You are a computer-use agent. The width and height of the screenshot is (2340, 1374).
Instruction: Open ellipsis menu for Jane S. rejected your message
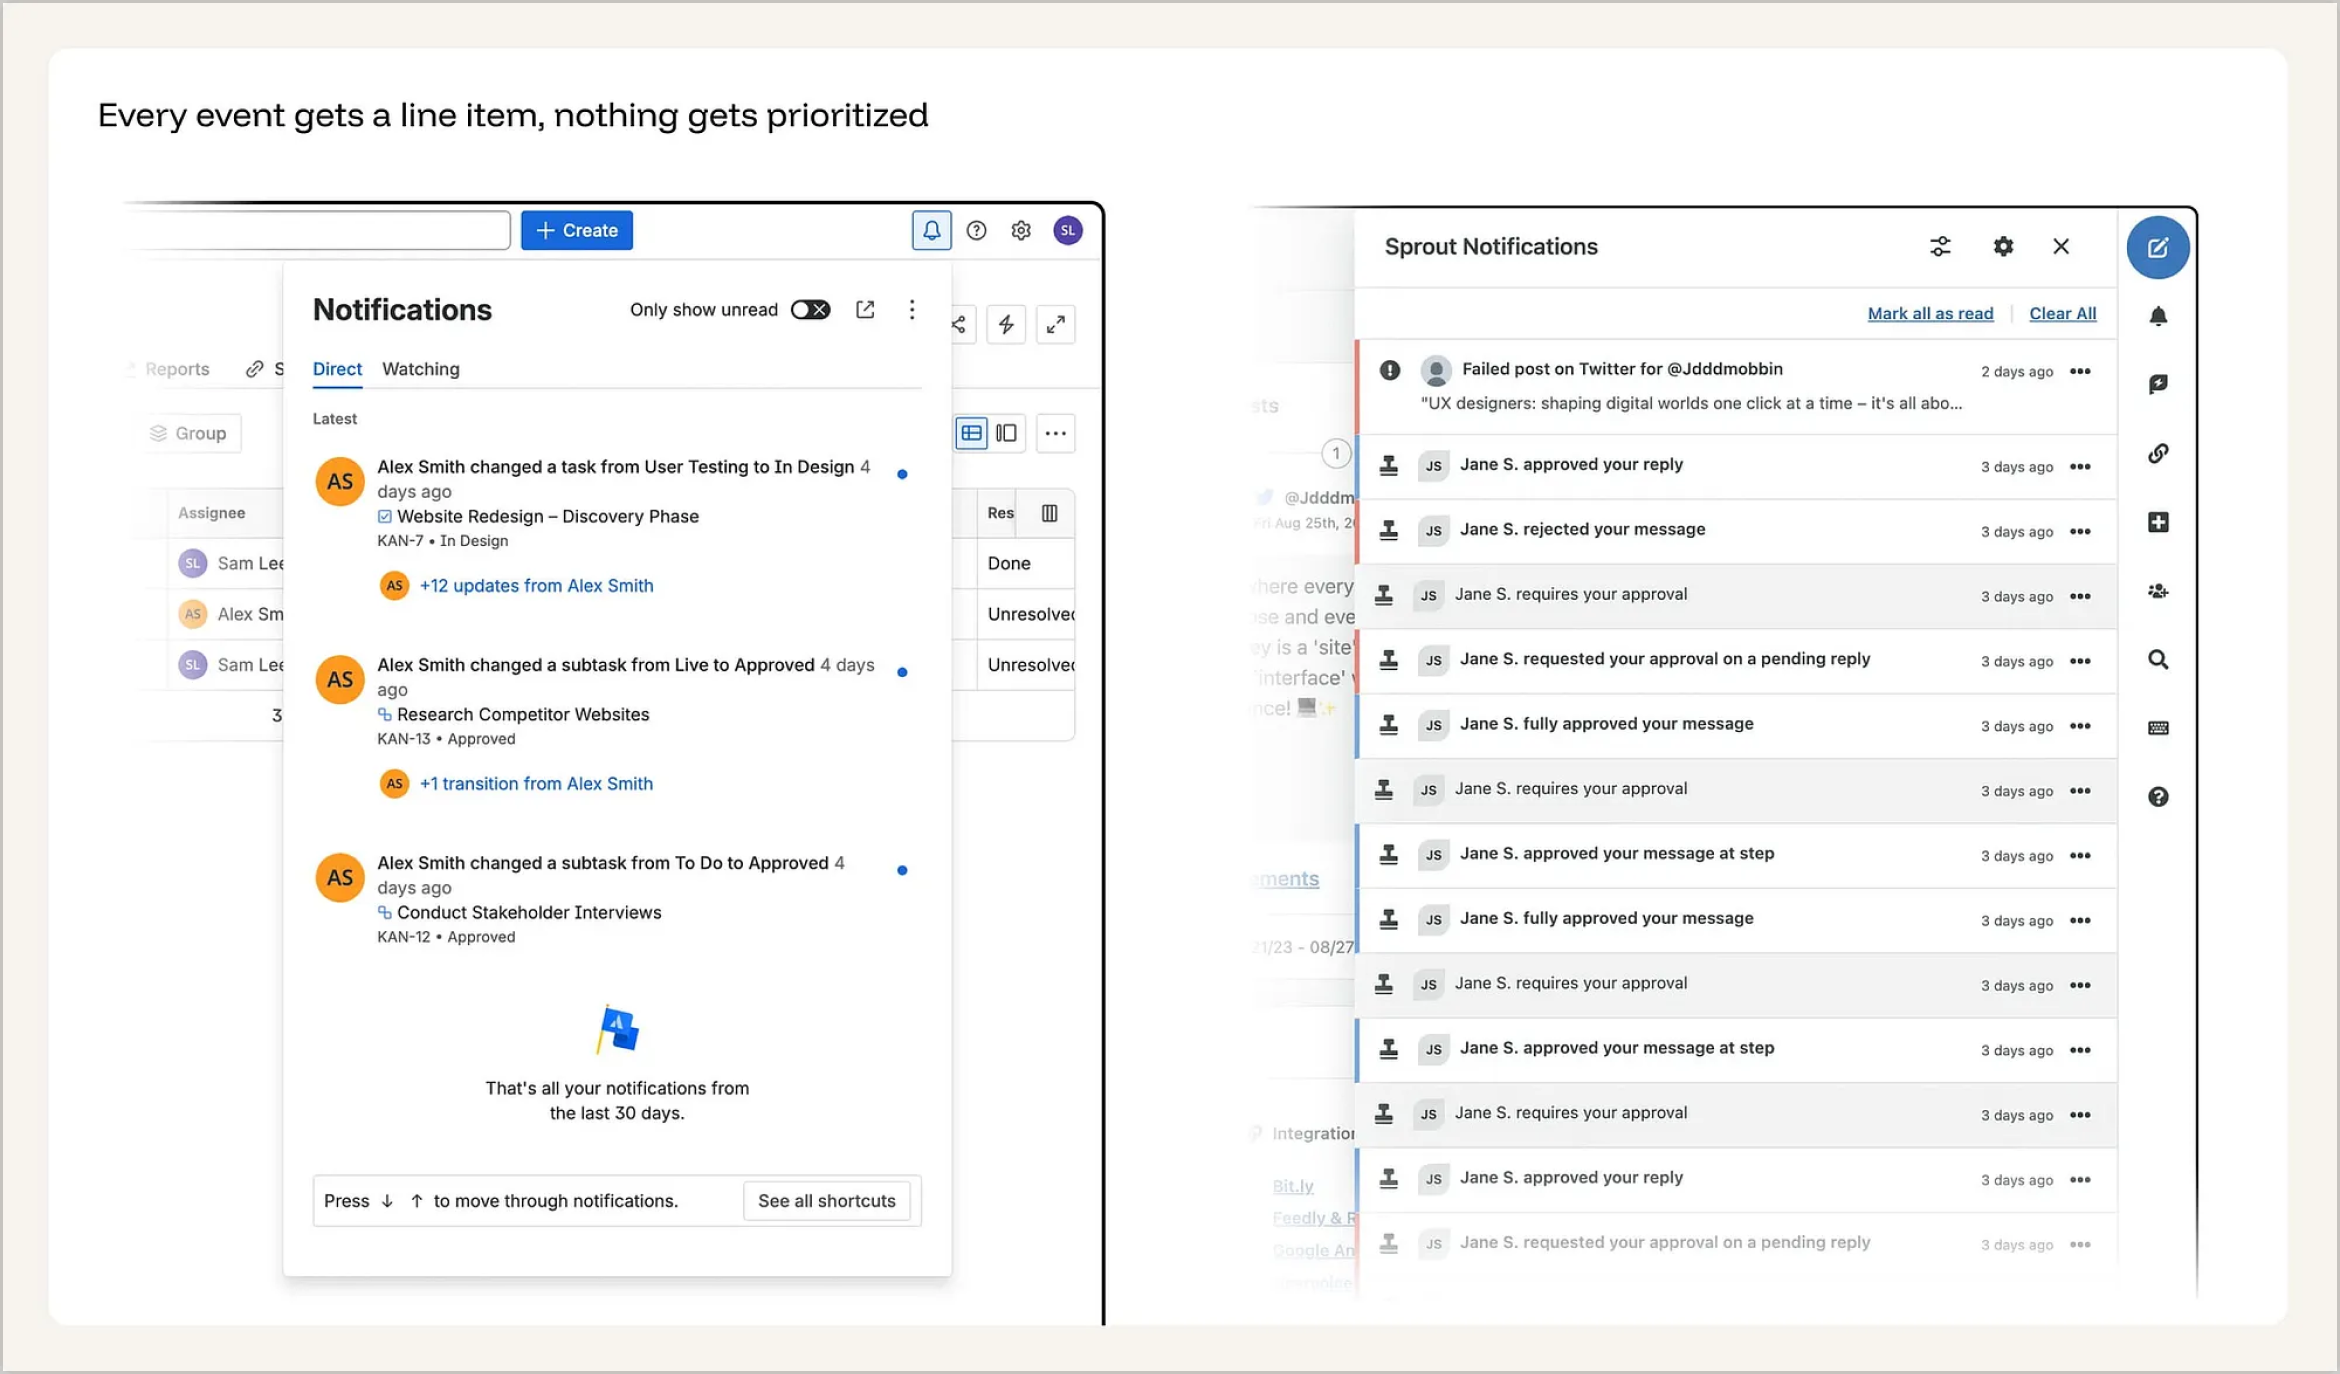[2080, 532]
